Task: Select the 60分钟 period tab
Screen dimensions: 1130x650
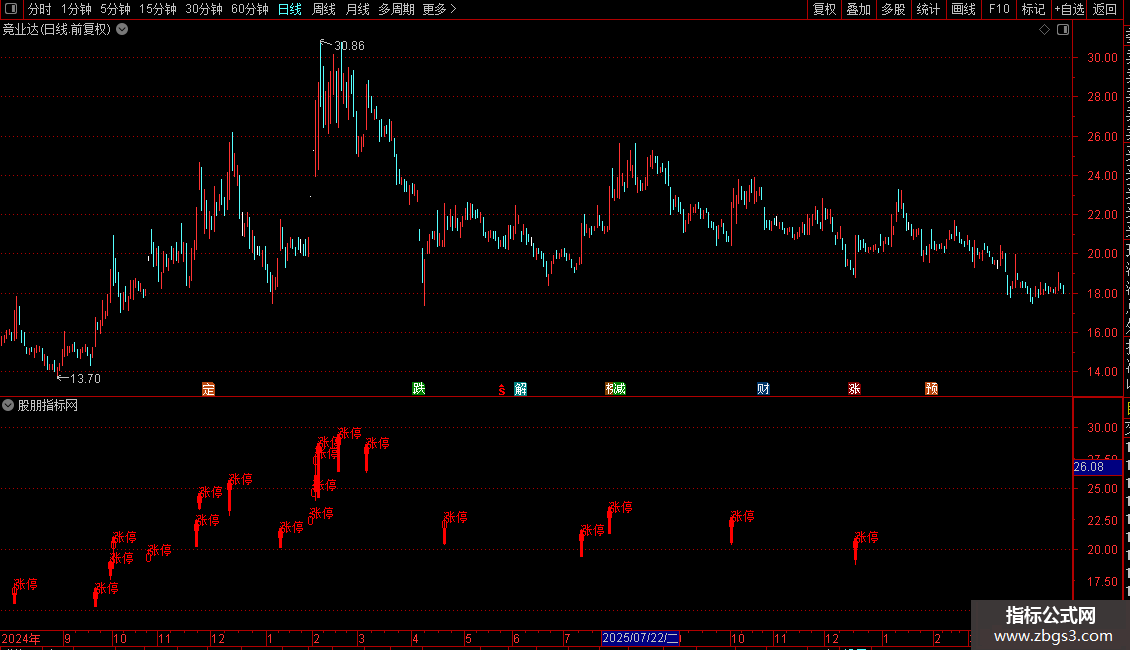Action: 250,9
